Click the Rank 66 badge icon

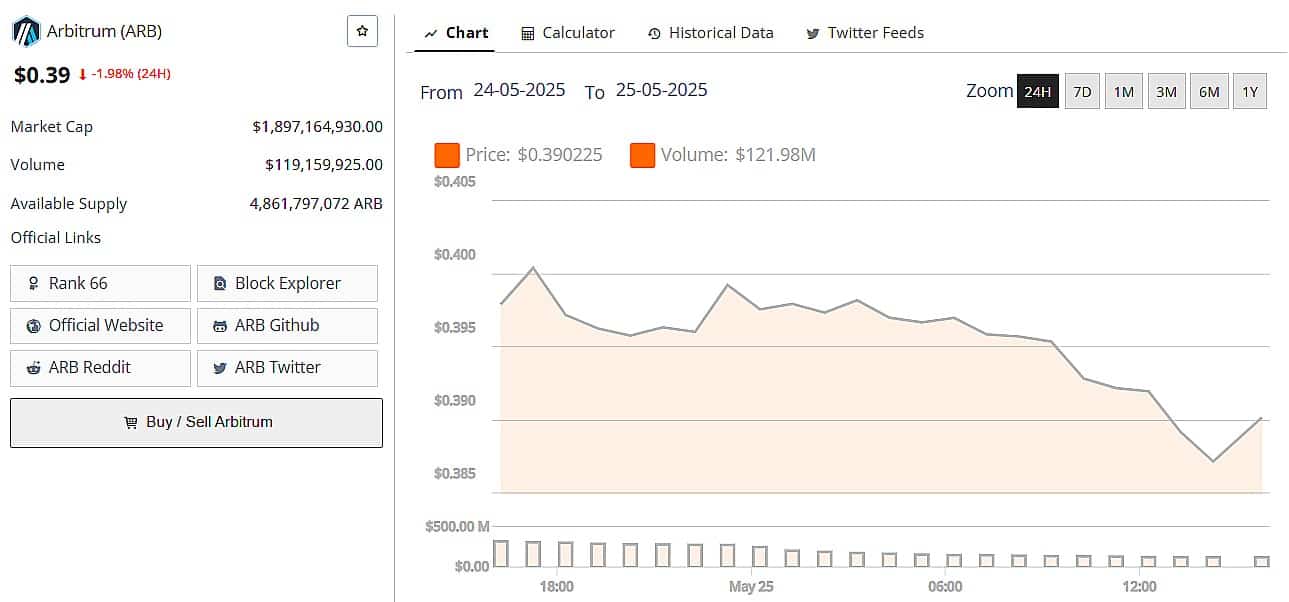tap(35, 283)
